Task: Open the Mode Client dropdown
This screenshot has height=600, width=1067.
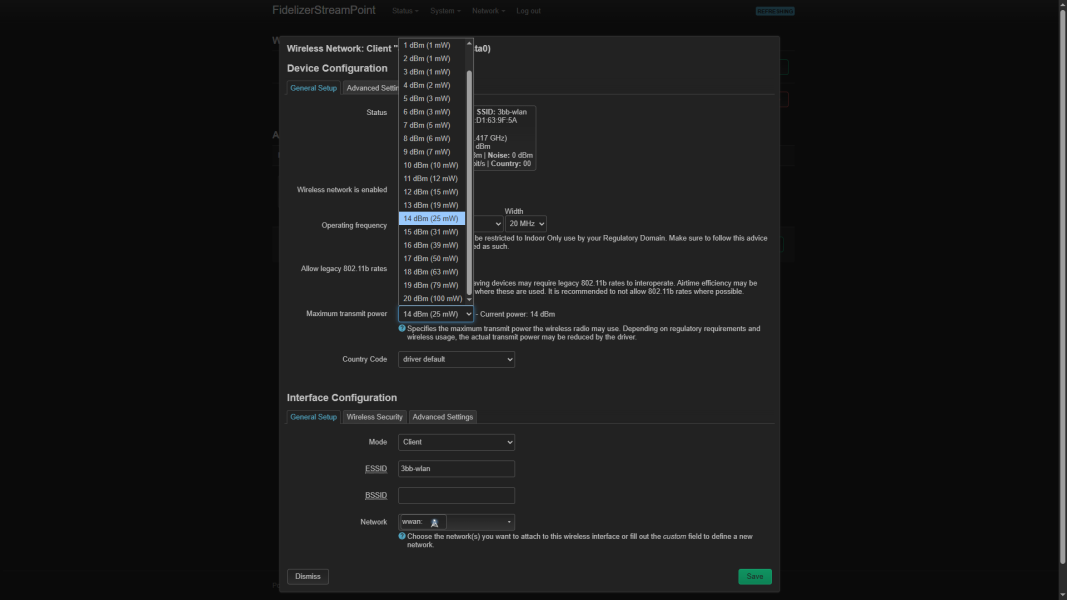Action: tap(456, 442)
